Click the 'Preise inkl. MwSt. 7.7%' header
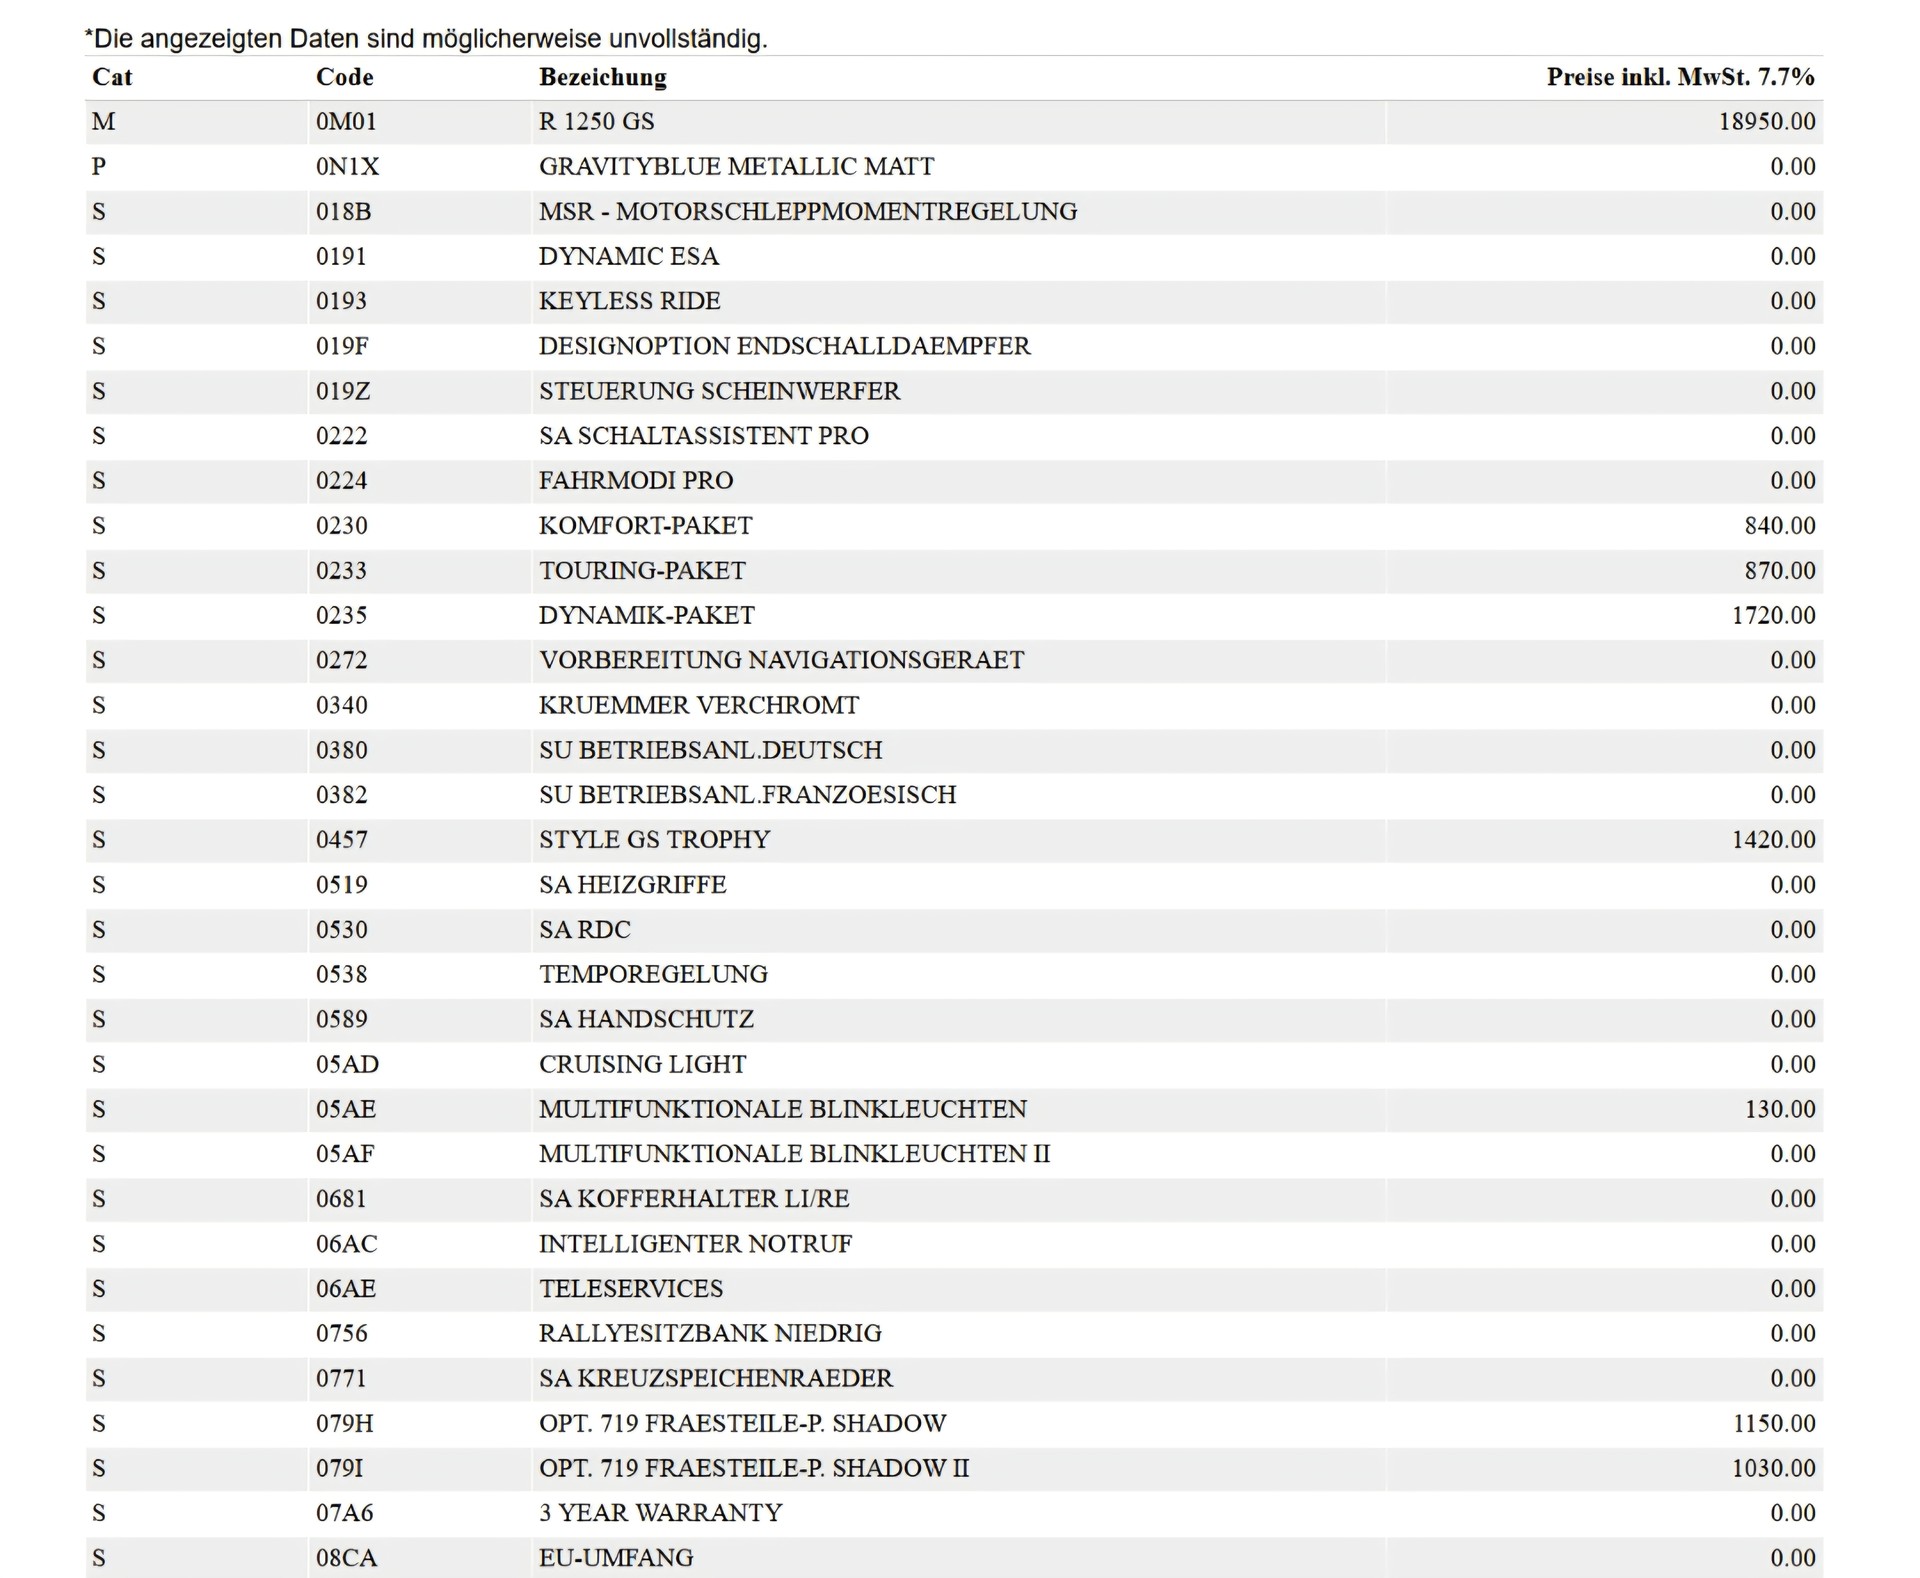 (x=1680, y=77)
